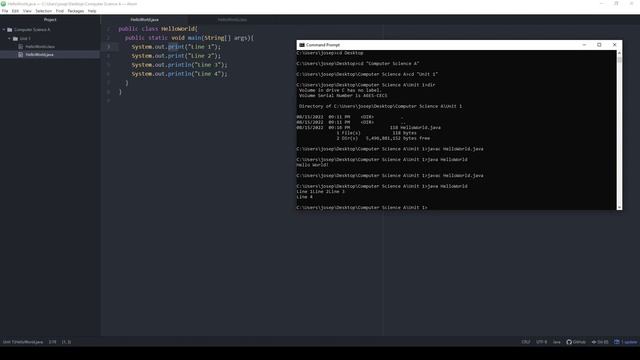640x360 pixels.
Task: Click the "Line 2" string in code
Action: (200, 56)
